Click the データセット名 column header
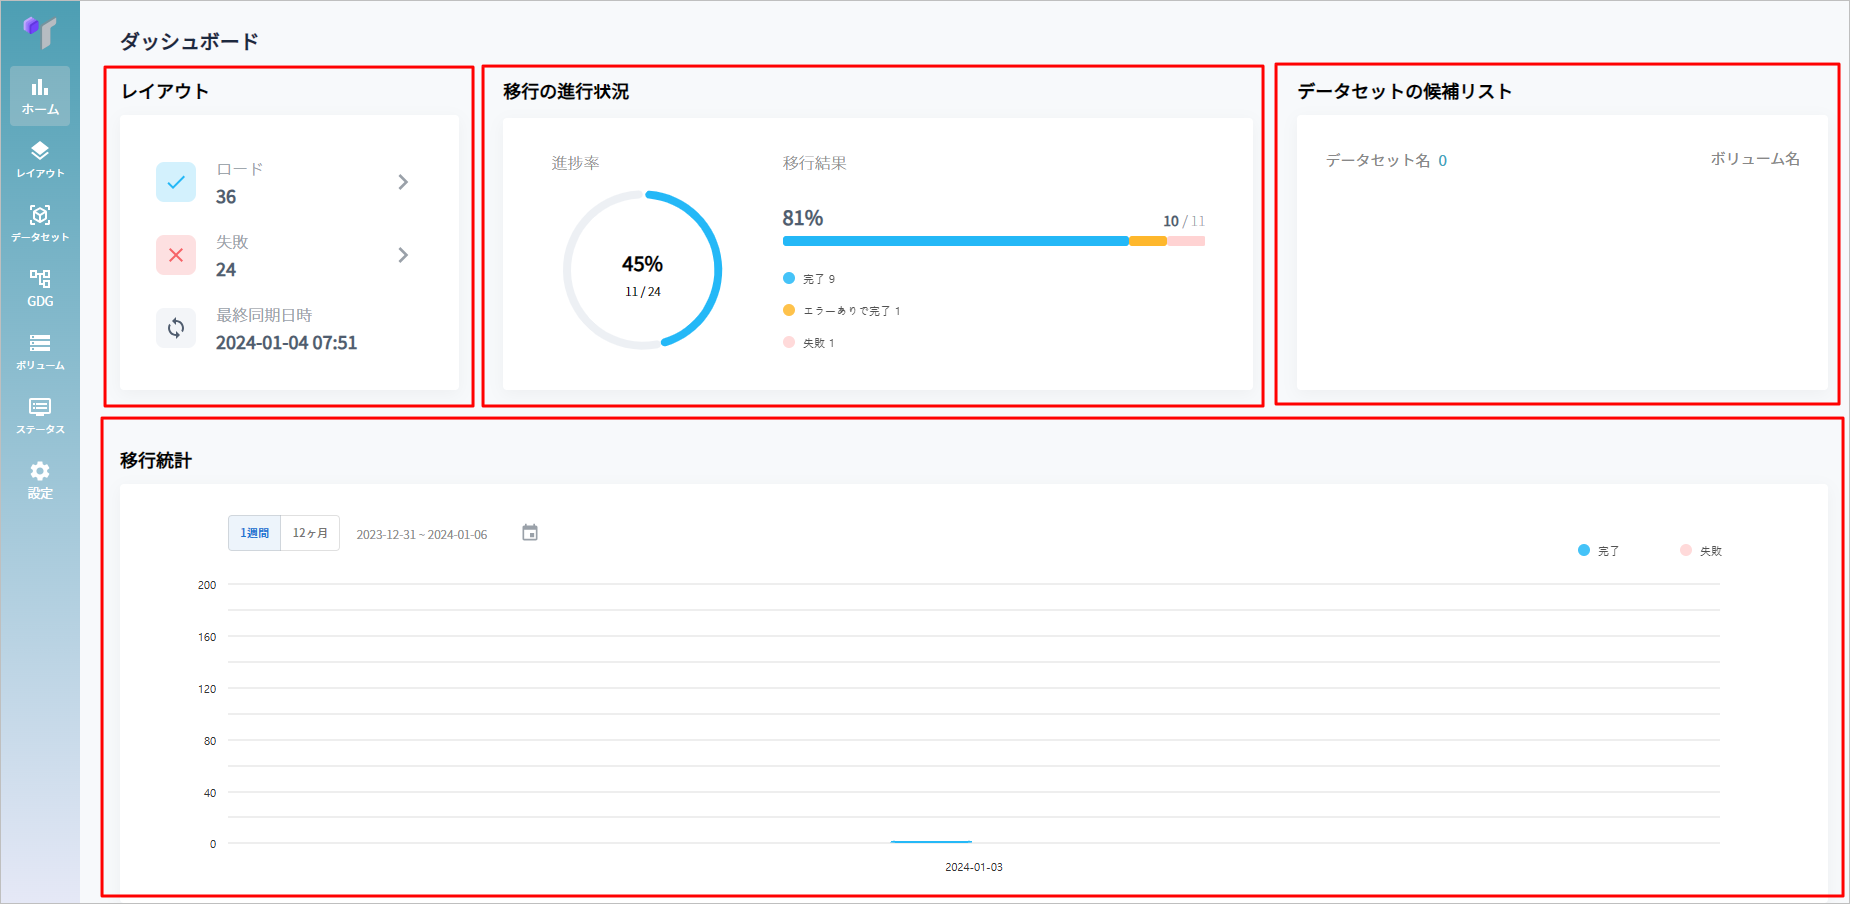The width and height of the screenshot is (1850, 904). (x=1378, y=160)
